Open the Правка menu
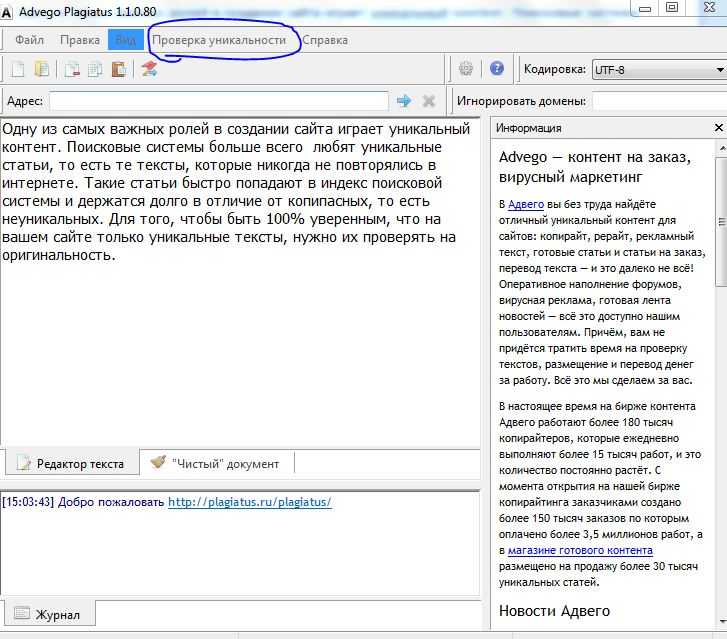Viewport: 727px width, 639px height. pos(80,40)
